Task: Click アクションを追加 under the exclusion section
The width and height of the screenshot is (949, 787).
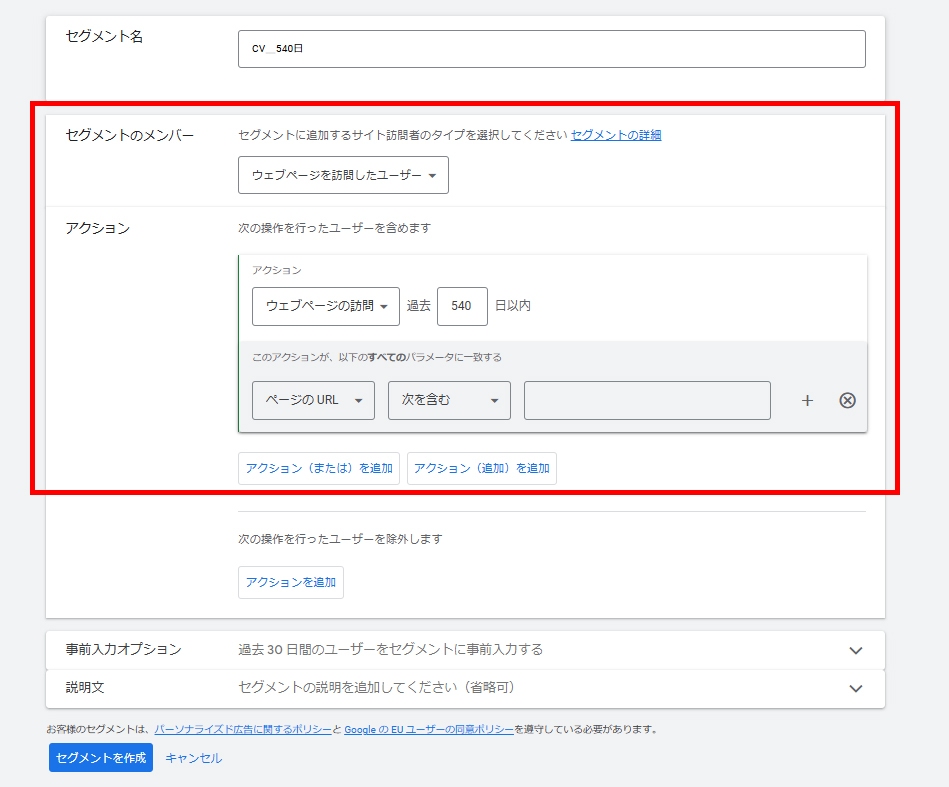Action: coord(290,582)
